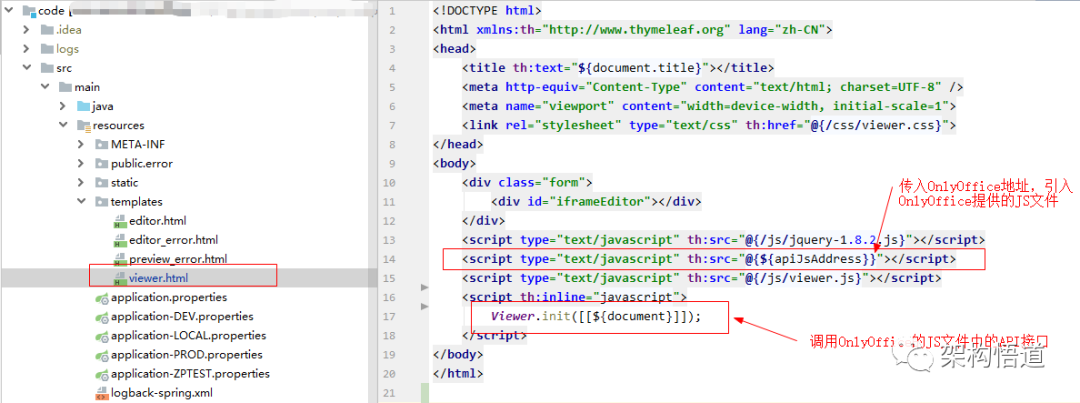Image resolution: width=1080 pixels, height=403 pixels.
Task: Select preview_error.html in the project tree
Action: 178,259
